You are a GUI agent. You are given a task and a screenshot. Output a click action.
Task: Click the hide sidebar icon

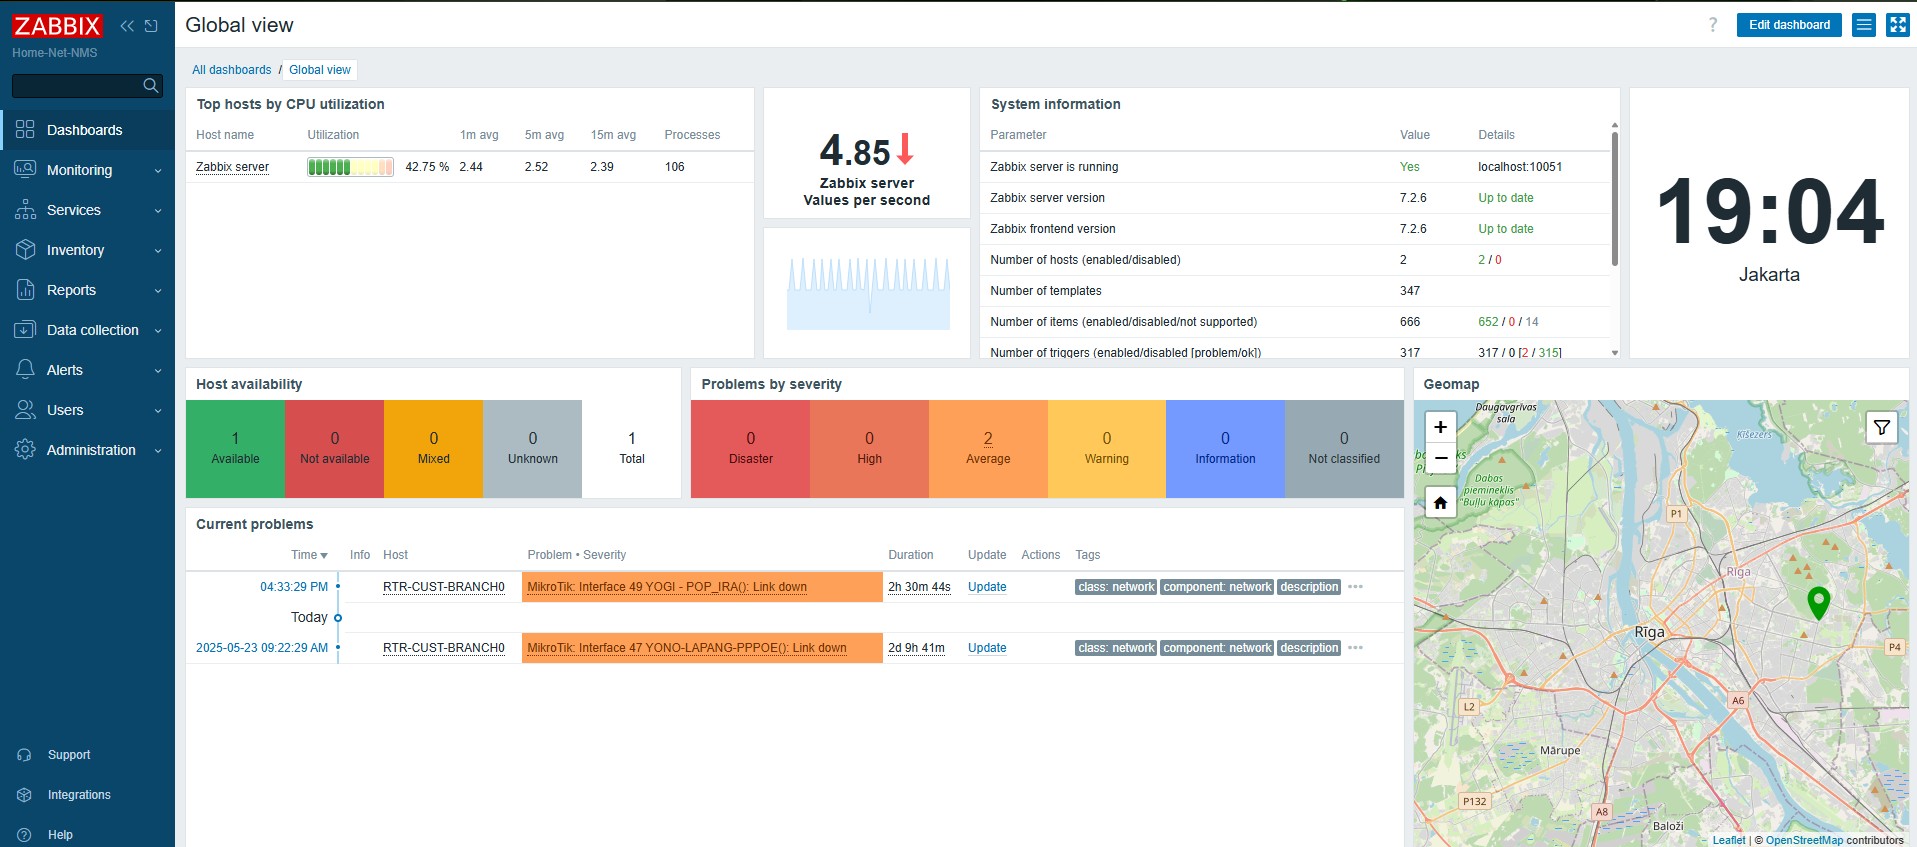[x=151, y=26]
